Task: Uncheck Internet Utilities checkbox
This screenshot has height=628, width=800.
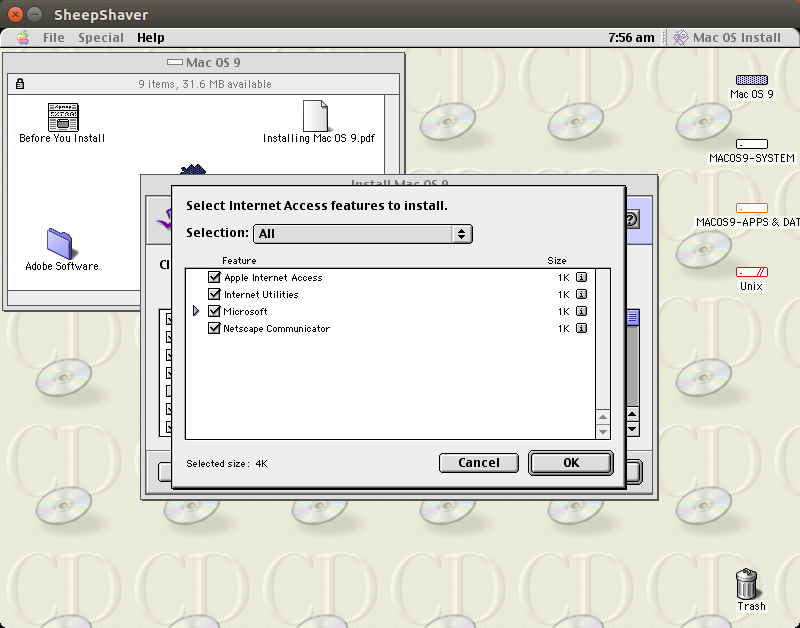Action: [x=214, y=294]
